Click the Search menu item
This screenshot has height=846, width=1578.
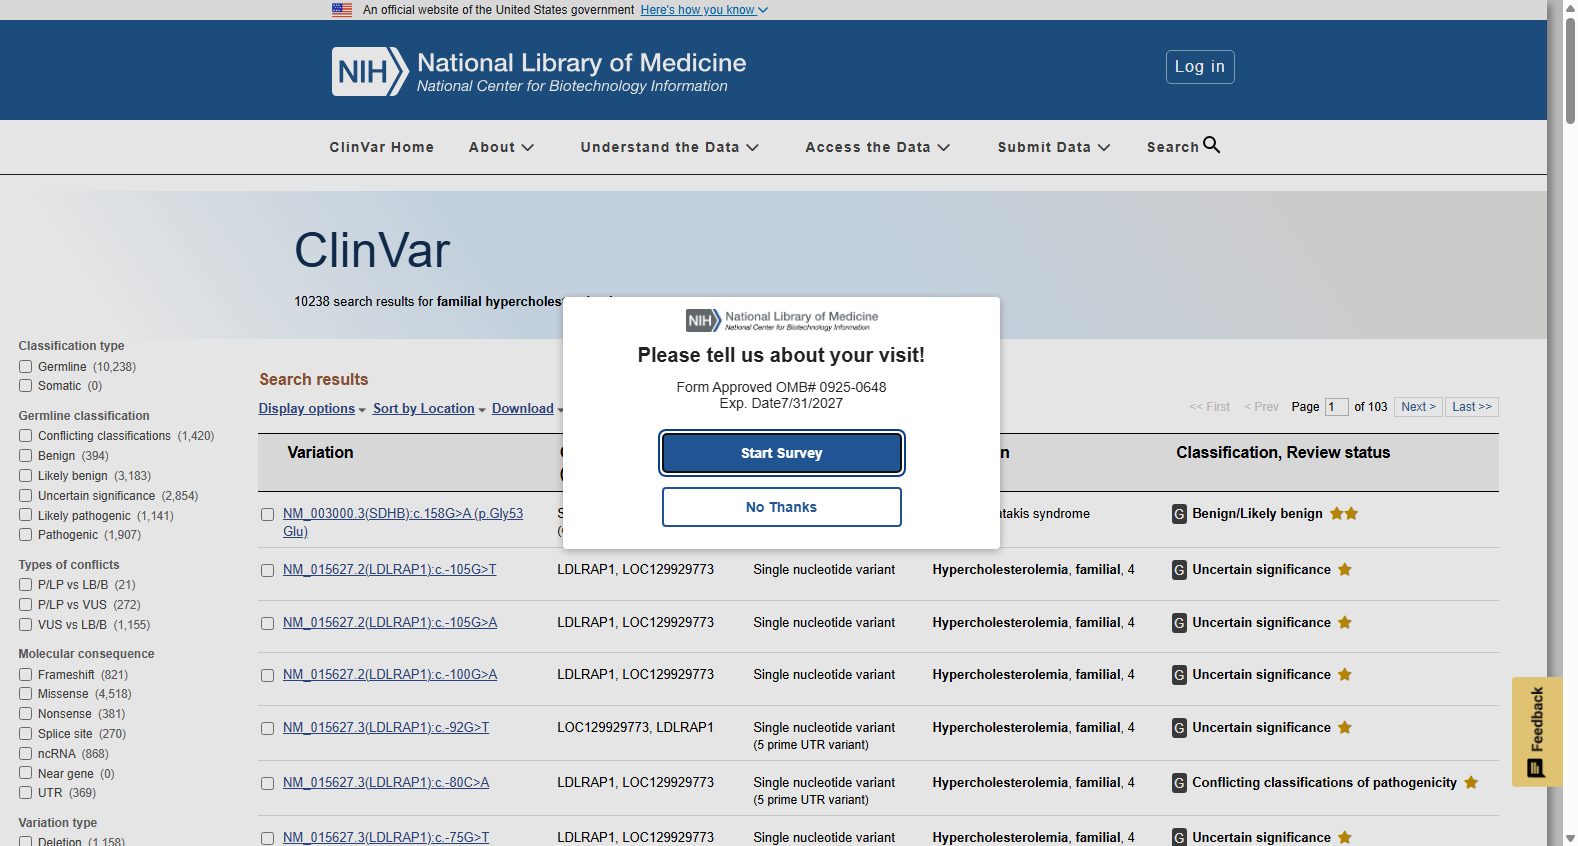pos(1183,147)
